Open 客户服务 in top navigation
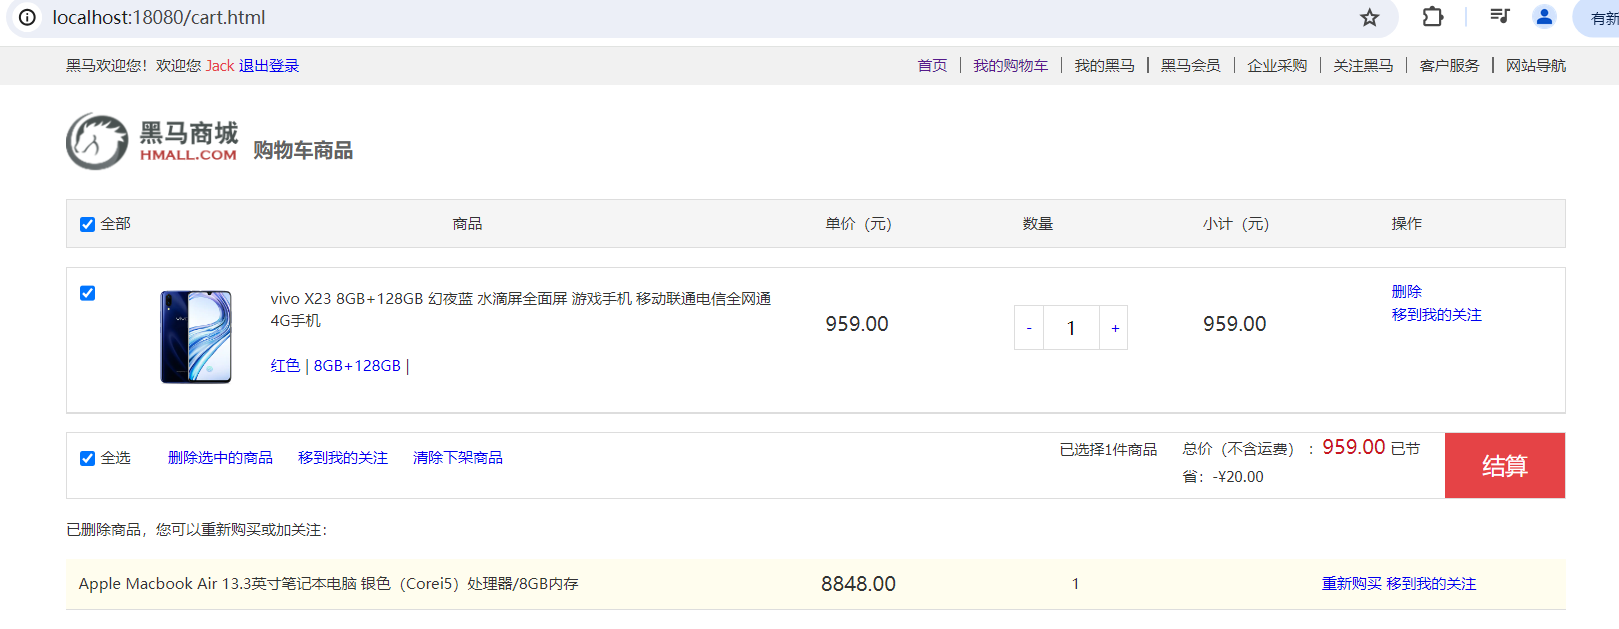The image size is (1619, 629). (x=1449, y=66)
